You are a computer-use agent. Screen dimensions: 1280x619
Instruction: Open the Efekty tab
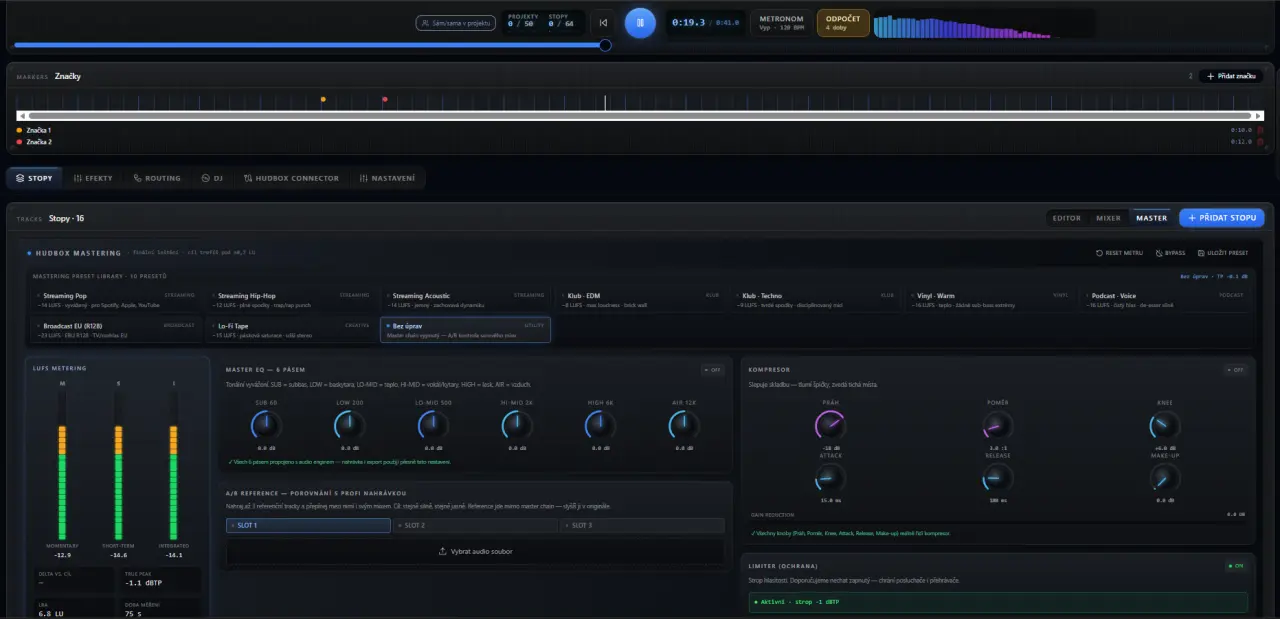pos(93,178)
